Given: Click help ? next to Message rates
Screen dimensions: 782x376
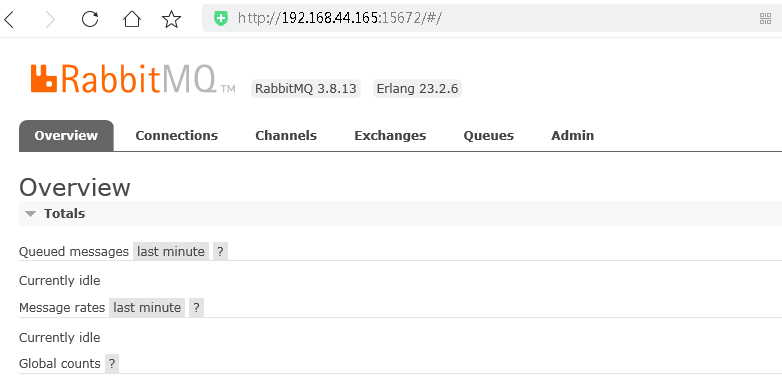Looking at the screenshot, I should coord(196,308).
